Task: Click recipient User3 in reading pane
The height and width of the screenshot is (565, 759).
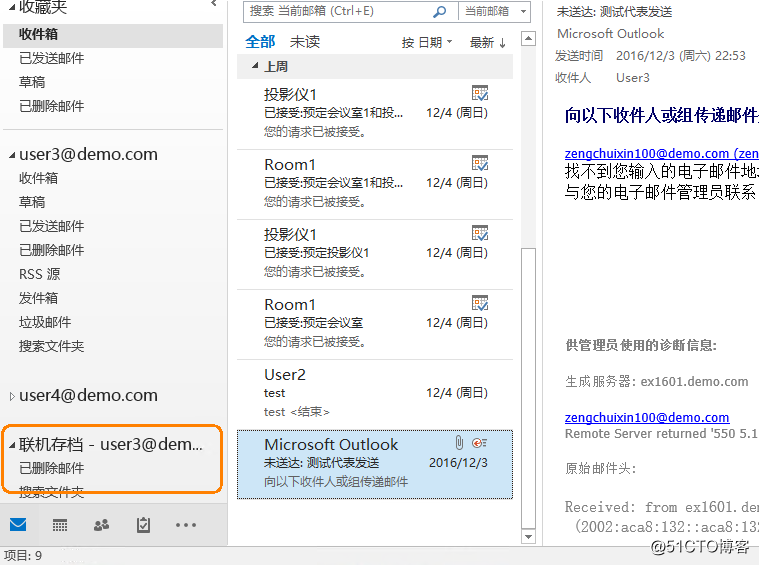Action: [x=633, y=78]
